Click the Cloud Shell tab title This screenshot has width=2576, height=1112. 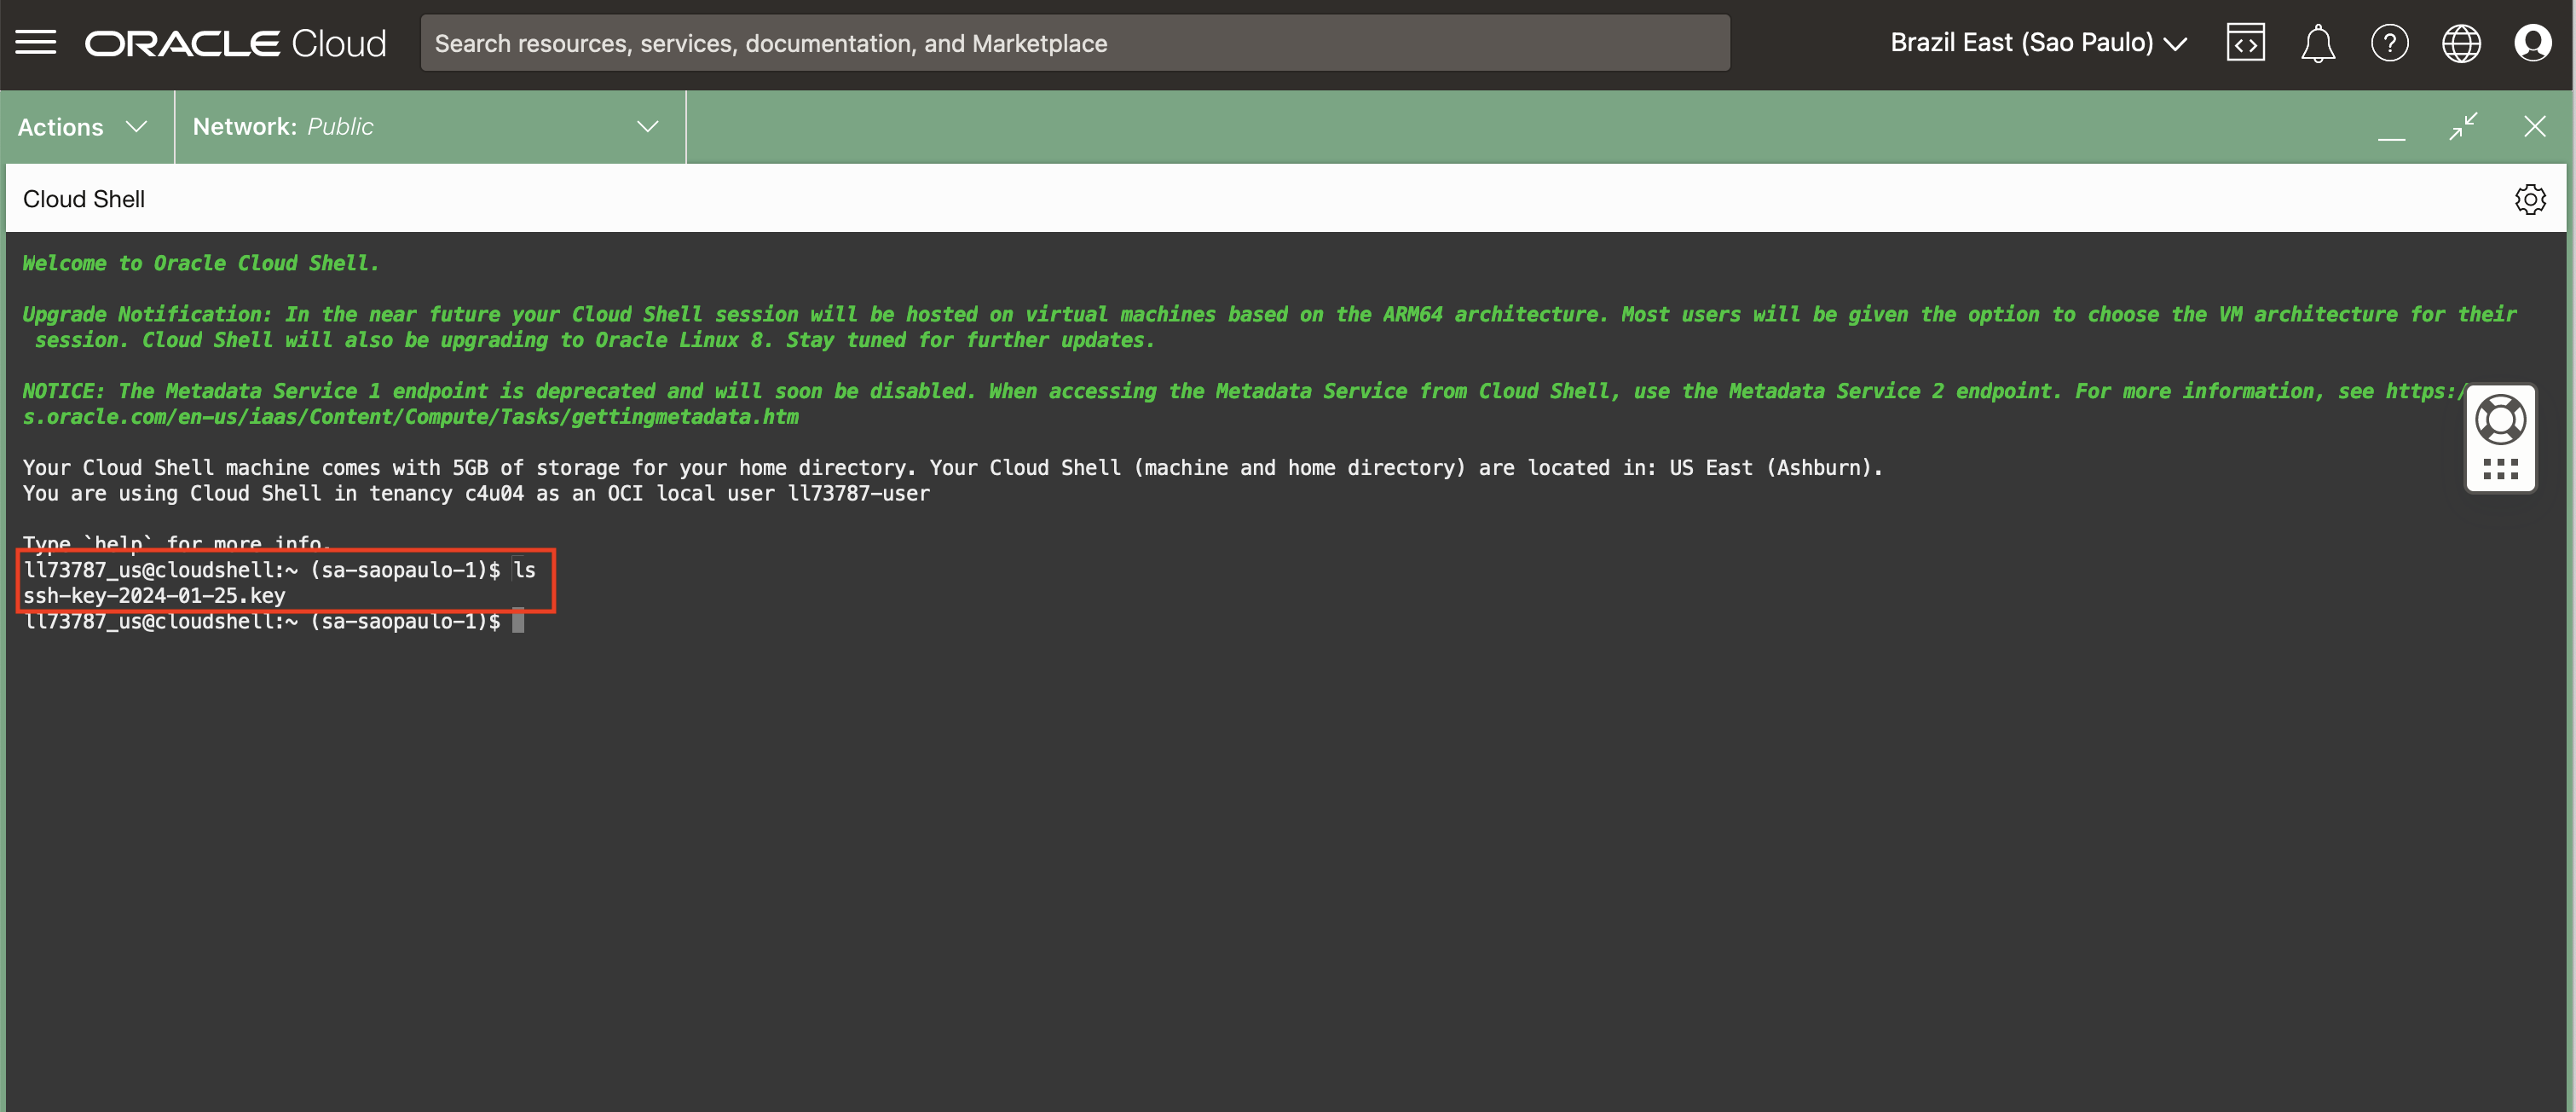(x=84, y=199)
